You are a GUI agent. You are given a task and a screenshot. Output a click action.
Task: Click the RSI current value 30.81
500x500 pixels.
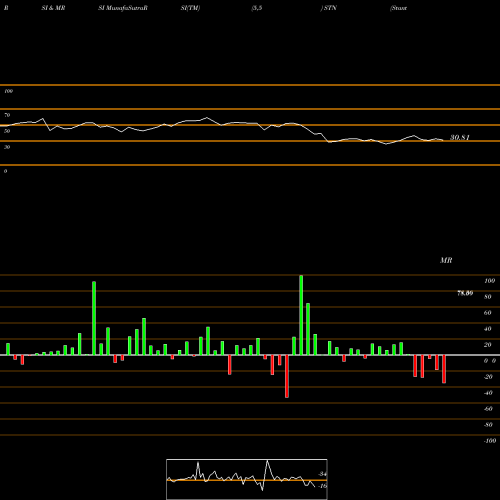tap(460, 137)
